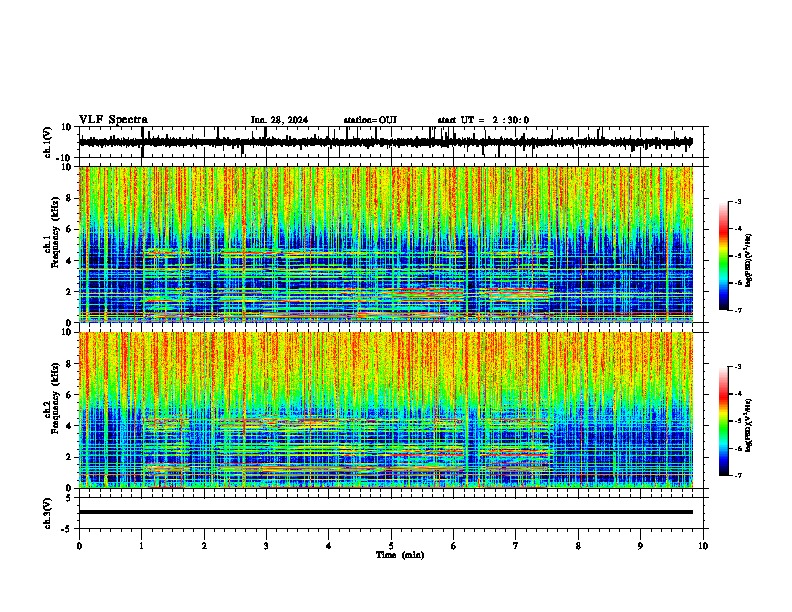792x612 pixels.
Task: Click the "VLF Spectra" title text
Action: 113,120
